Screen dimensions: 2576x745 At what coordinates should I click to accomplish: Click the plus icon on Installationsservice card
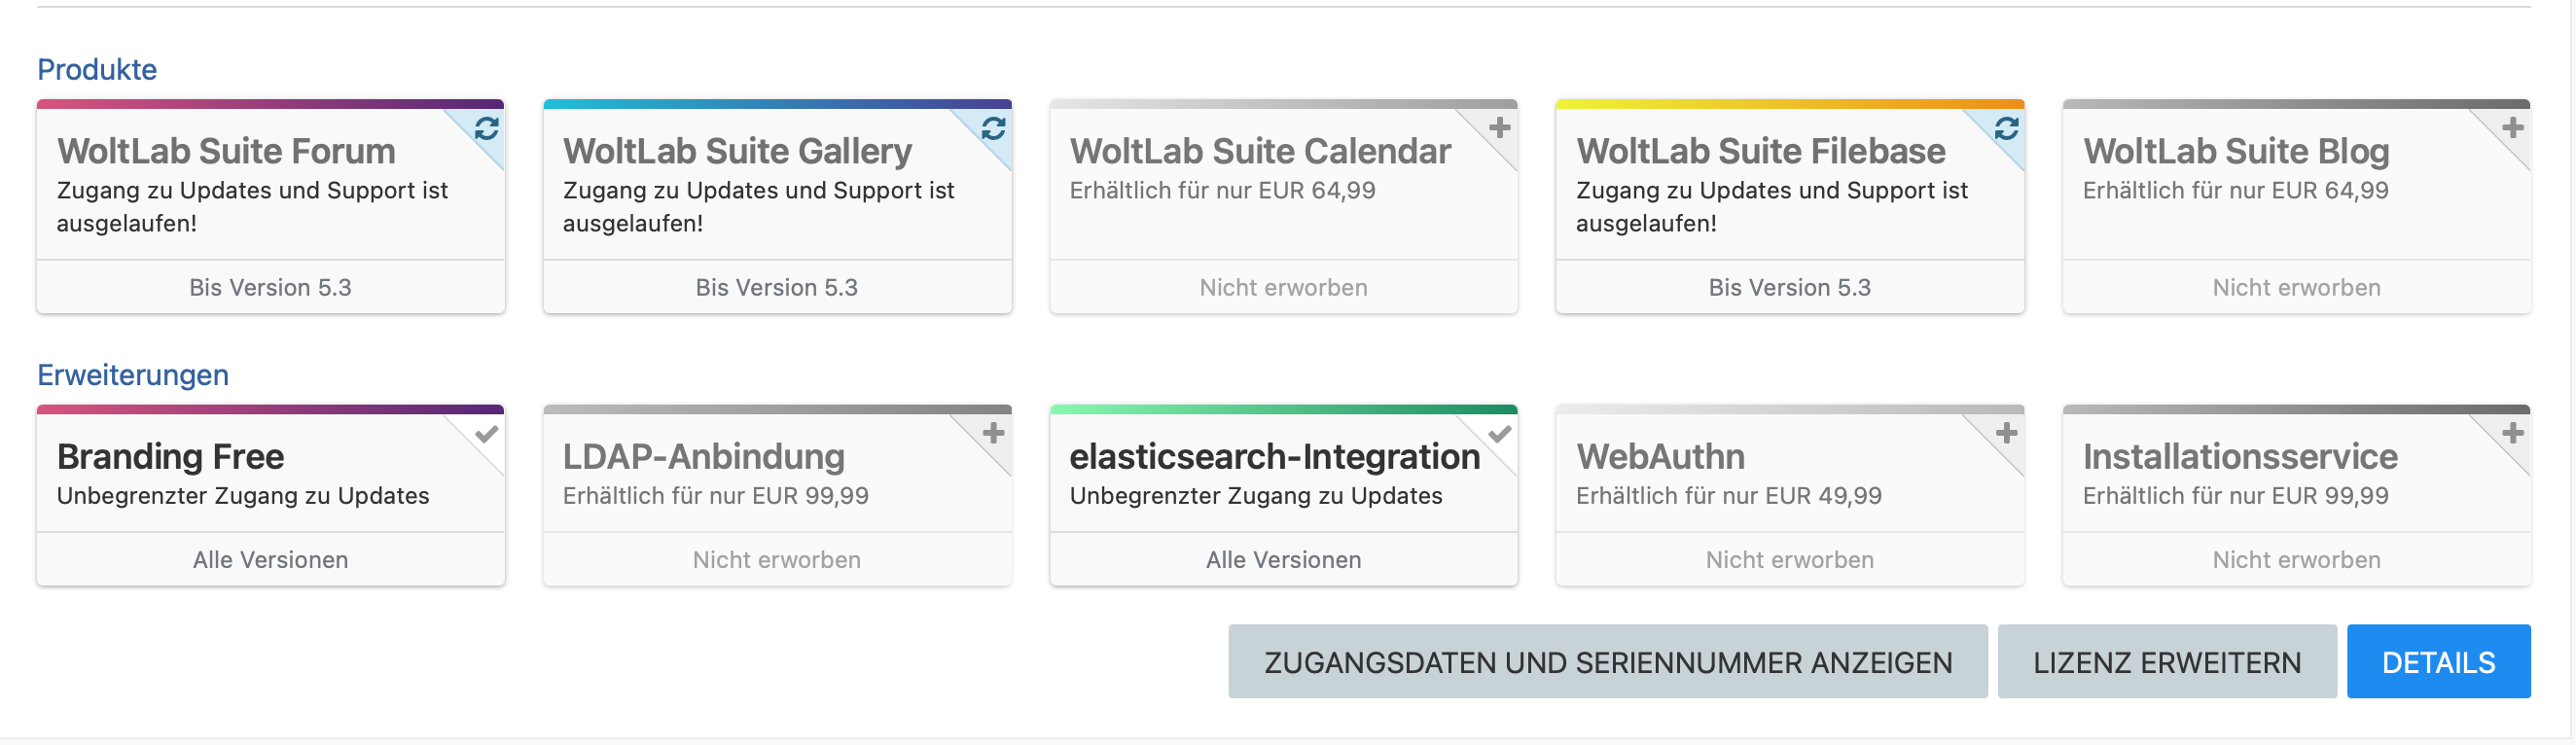tap(2513, 434)
